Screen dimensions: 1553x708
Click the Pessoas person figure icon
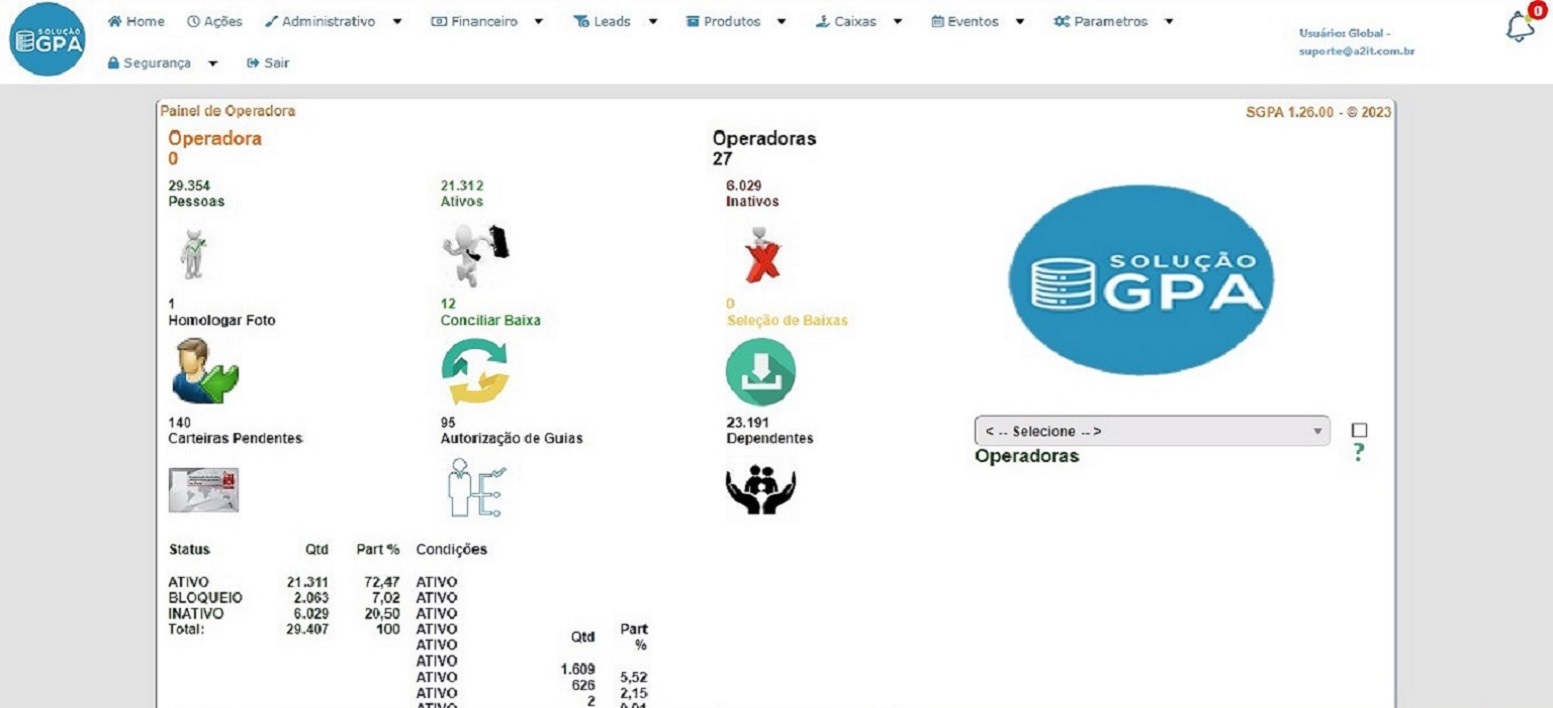[x=193, y=253]
